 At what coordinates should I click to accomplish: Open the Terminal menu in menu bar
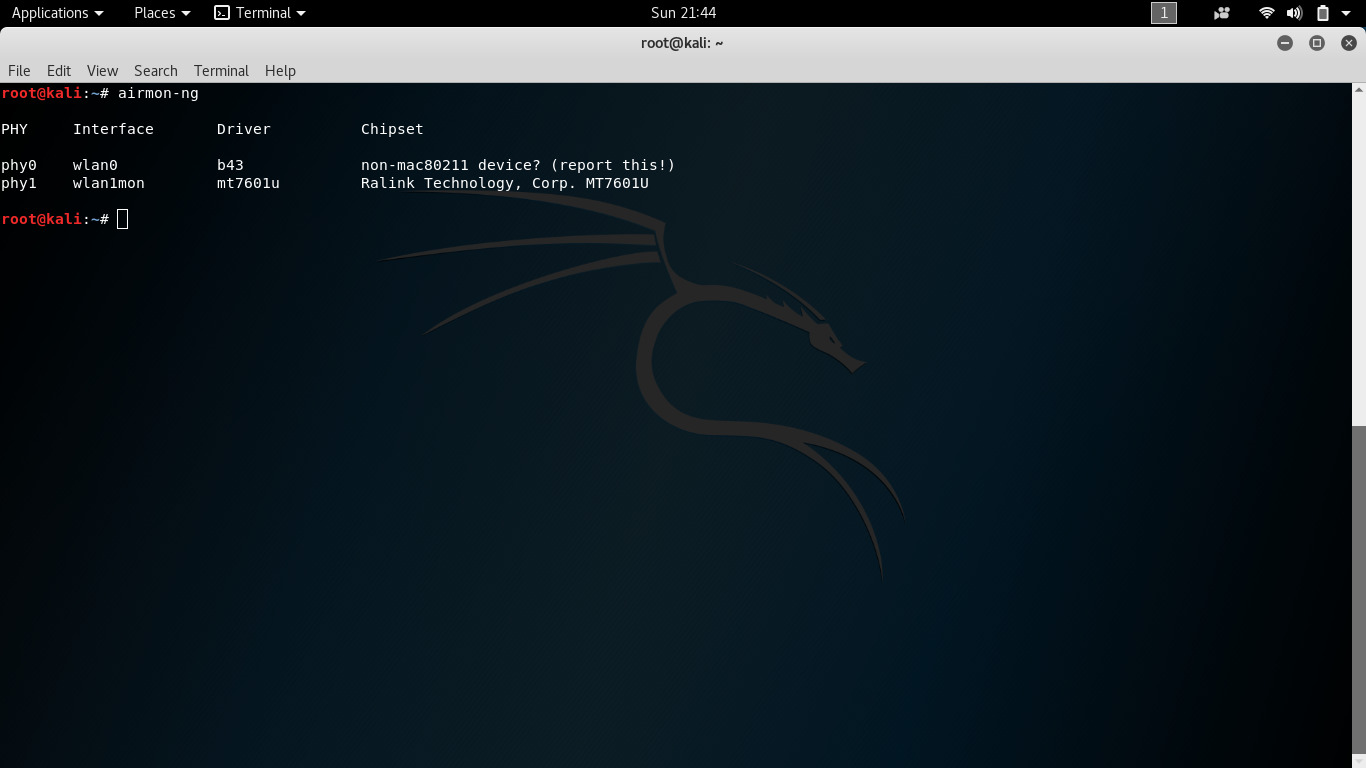point(221,70)
